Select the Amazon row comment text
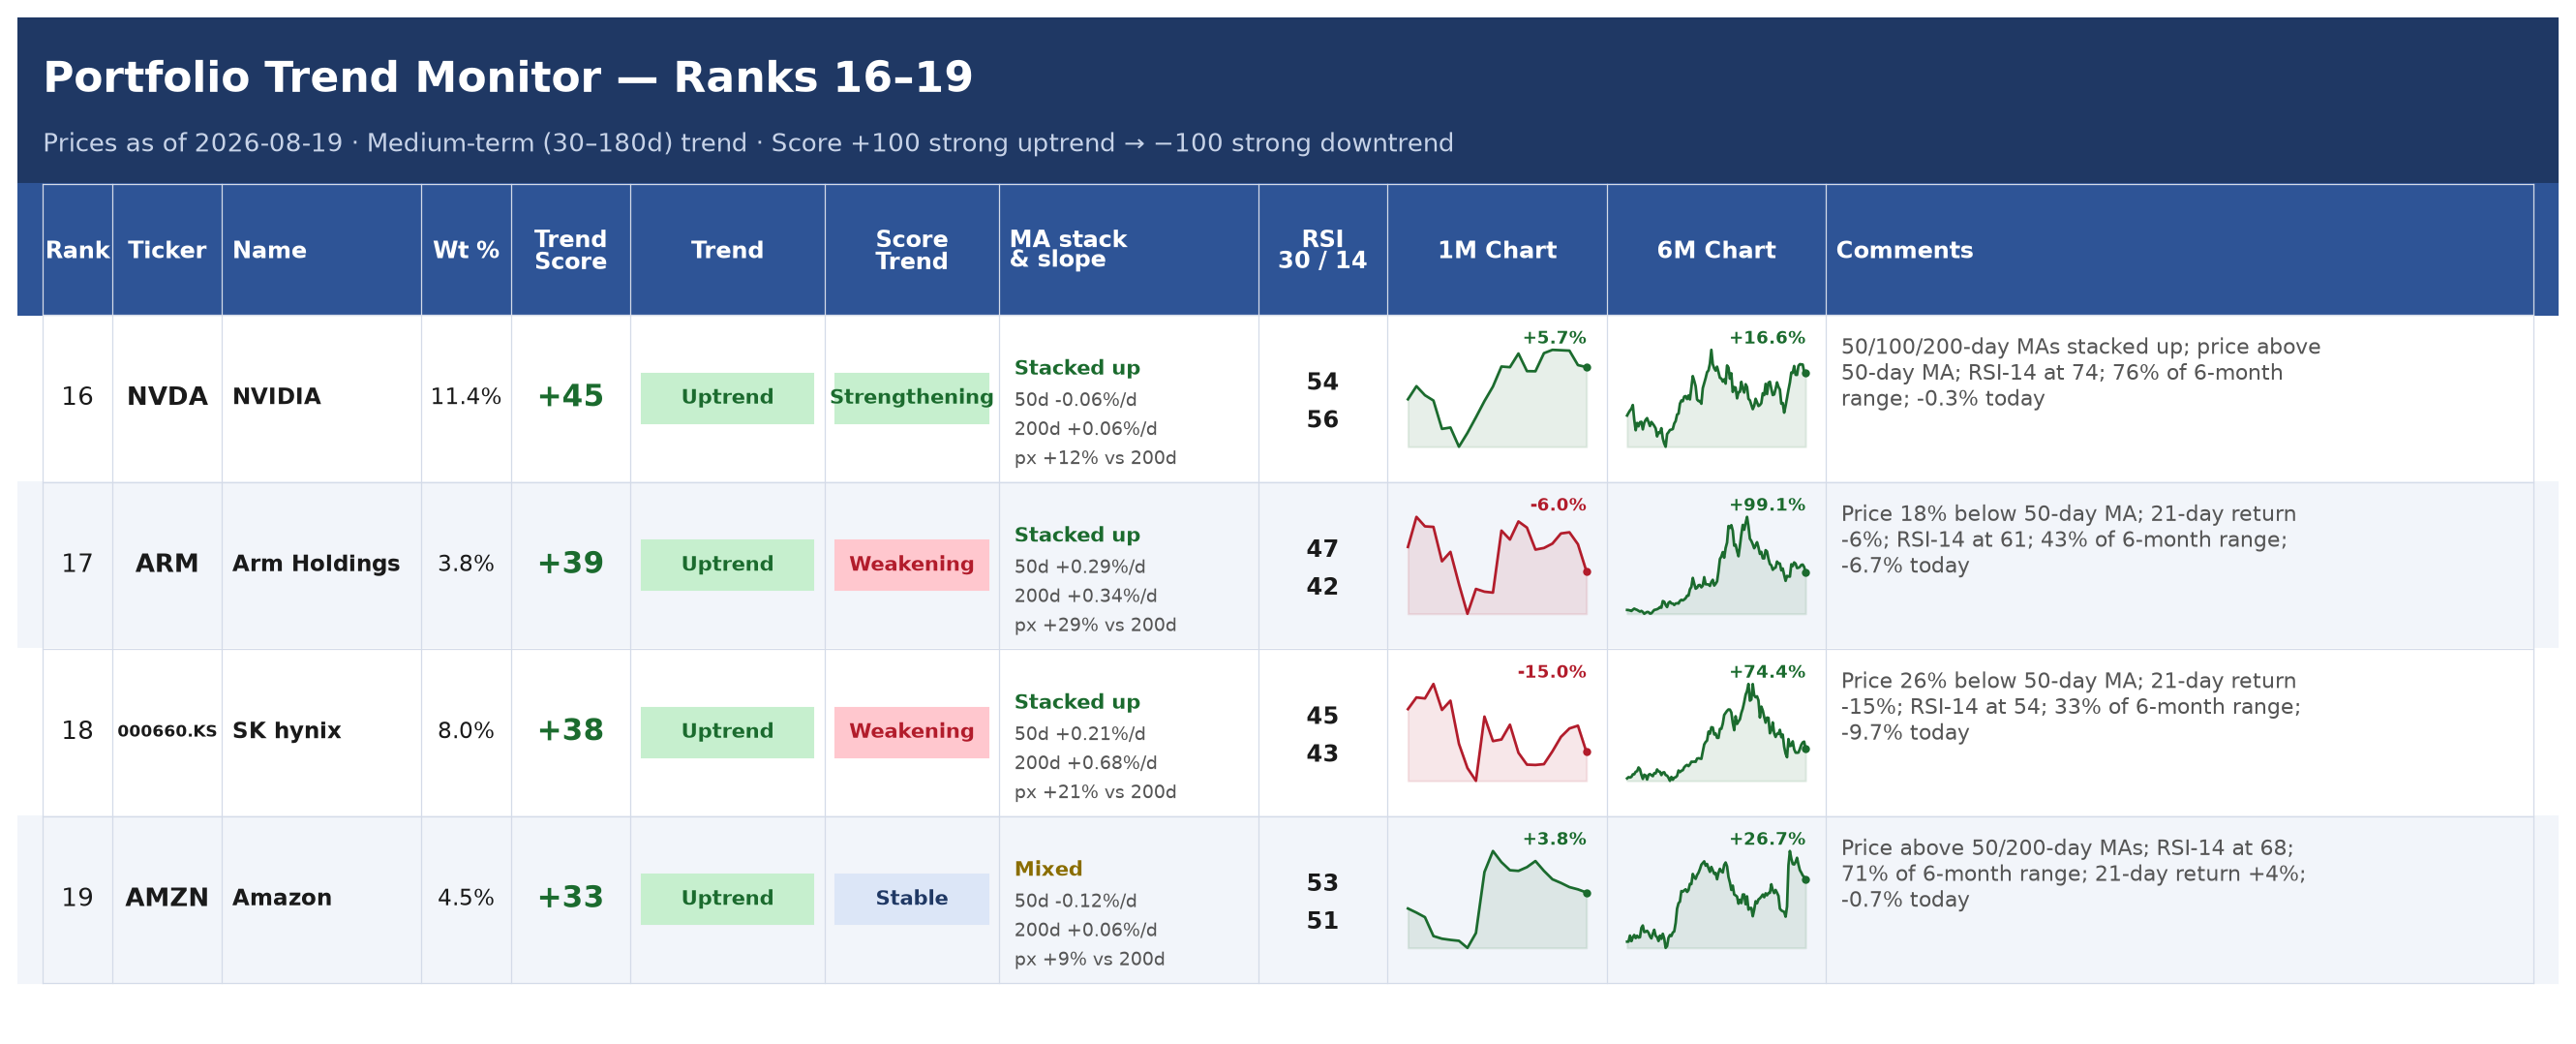The image size is (2576, 1044). click(x=2073, y=874)
